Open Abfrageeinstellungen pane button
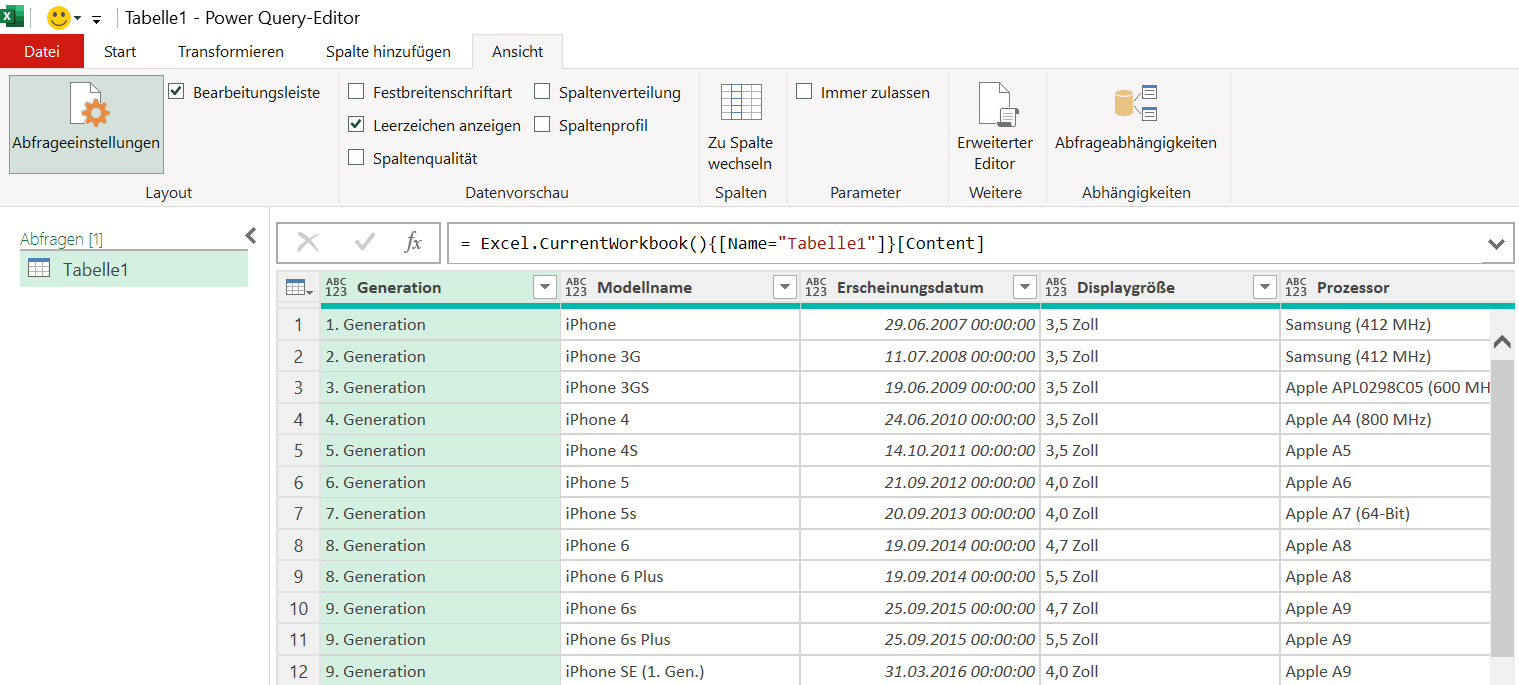 click(86, 124)
